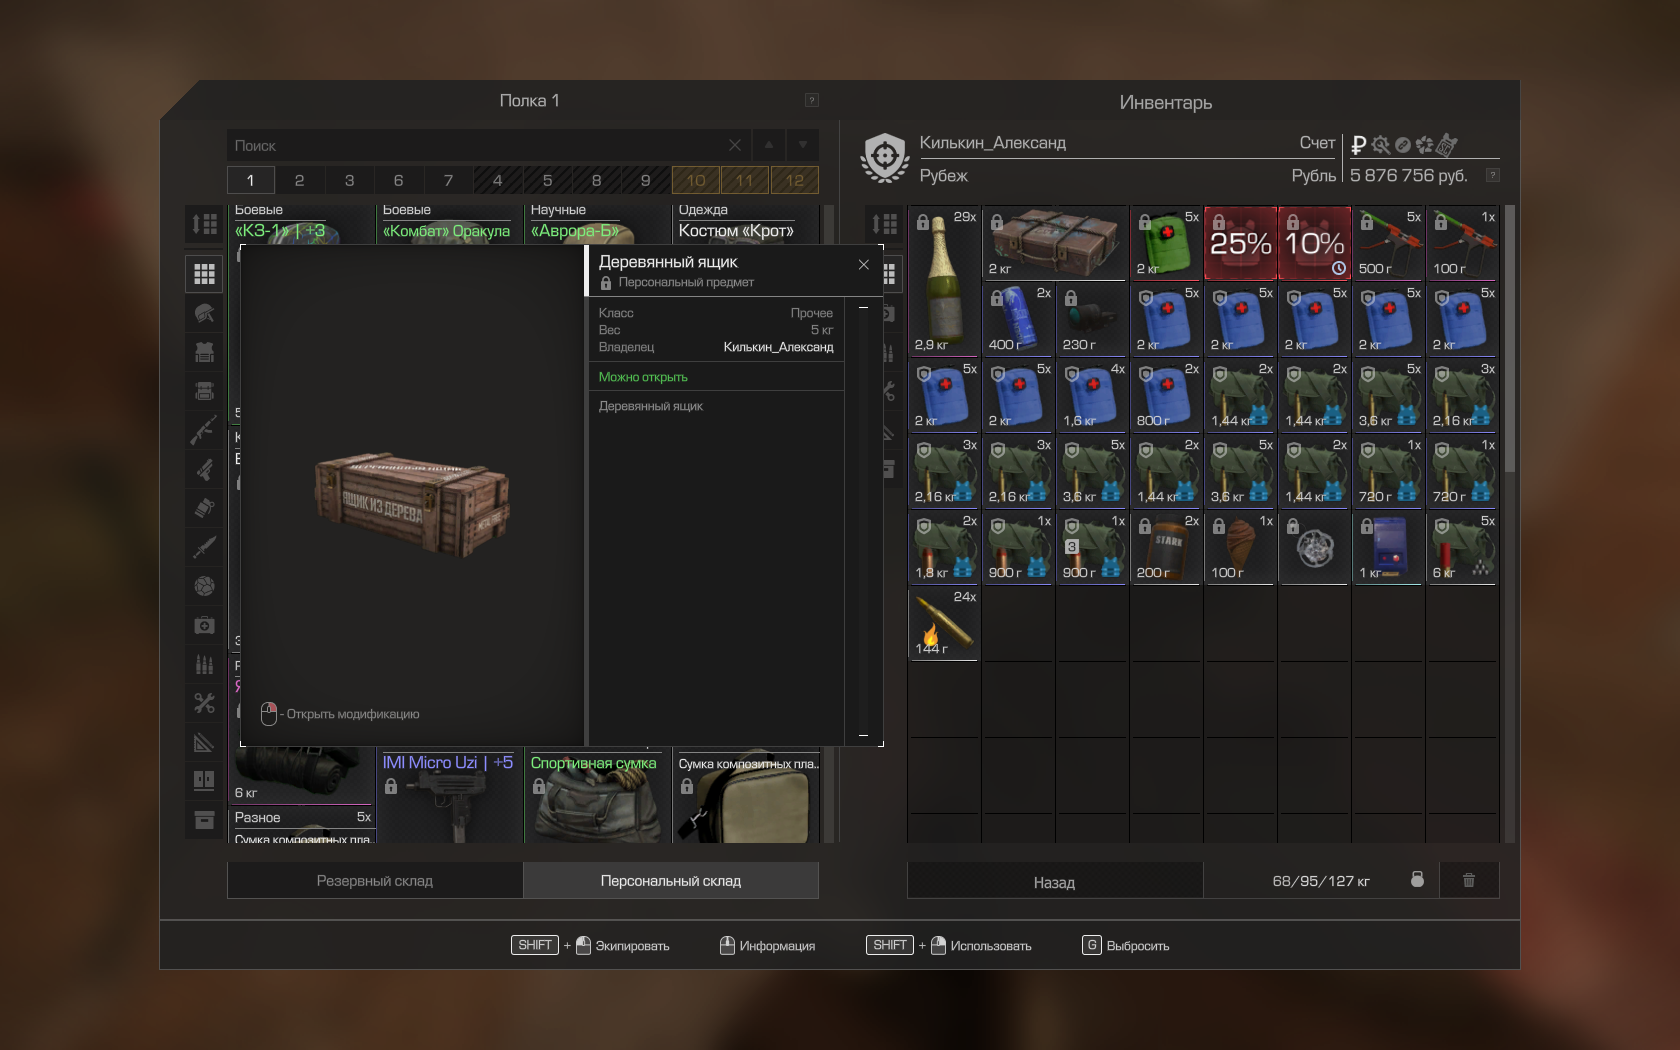The width and height of the screenshot is (1680, 1050).
Task: Filter shelf by medkit icon
Action: pos(204,625)
